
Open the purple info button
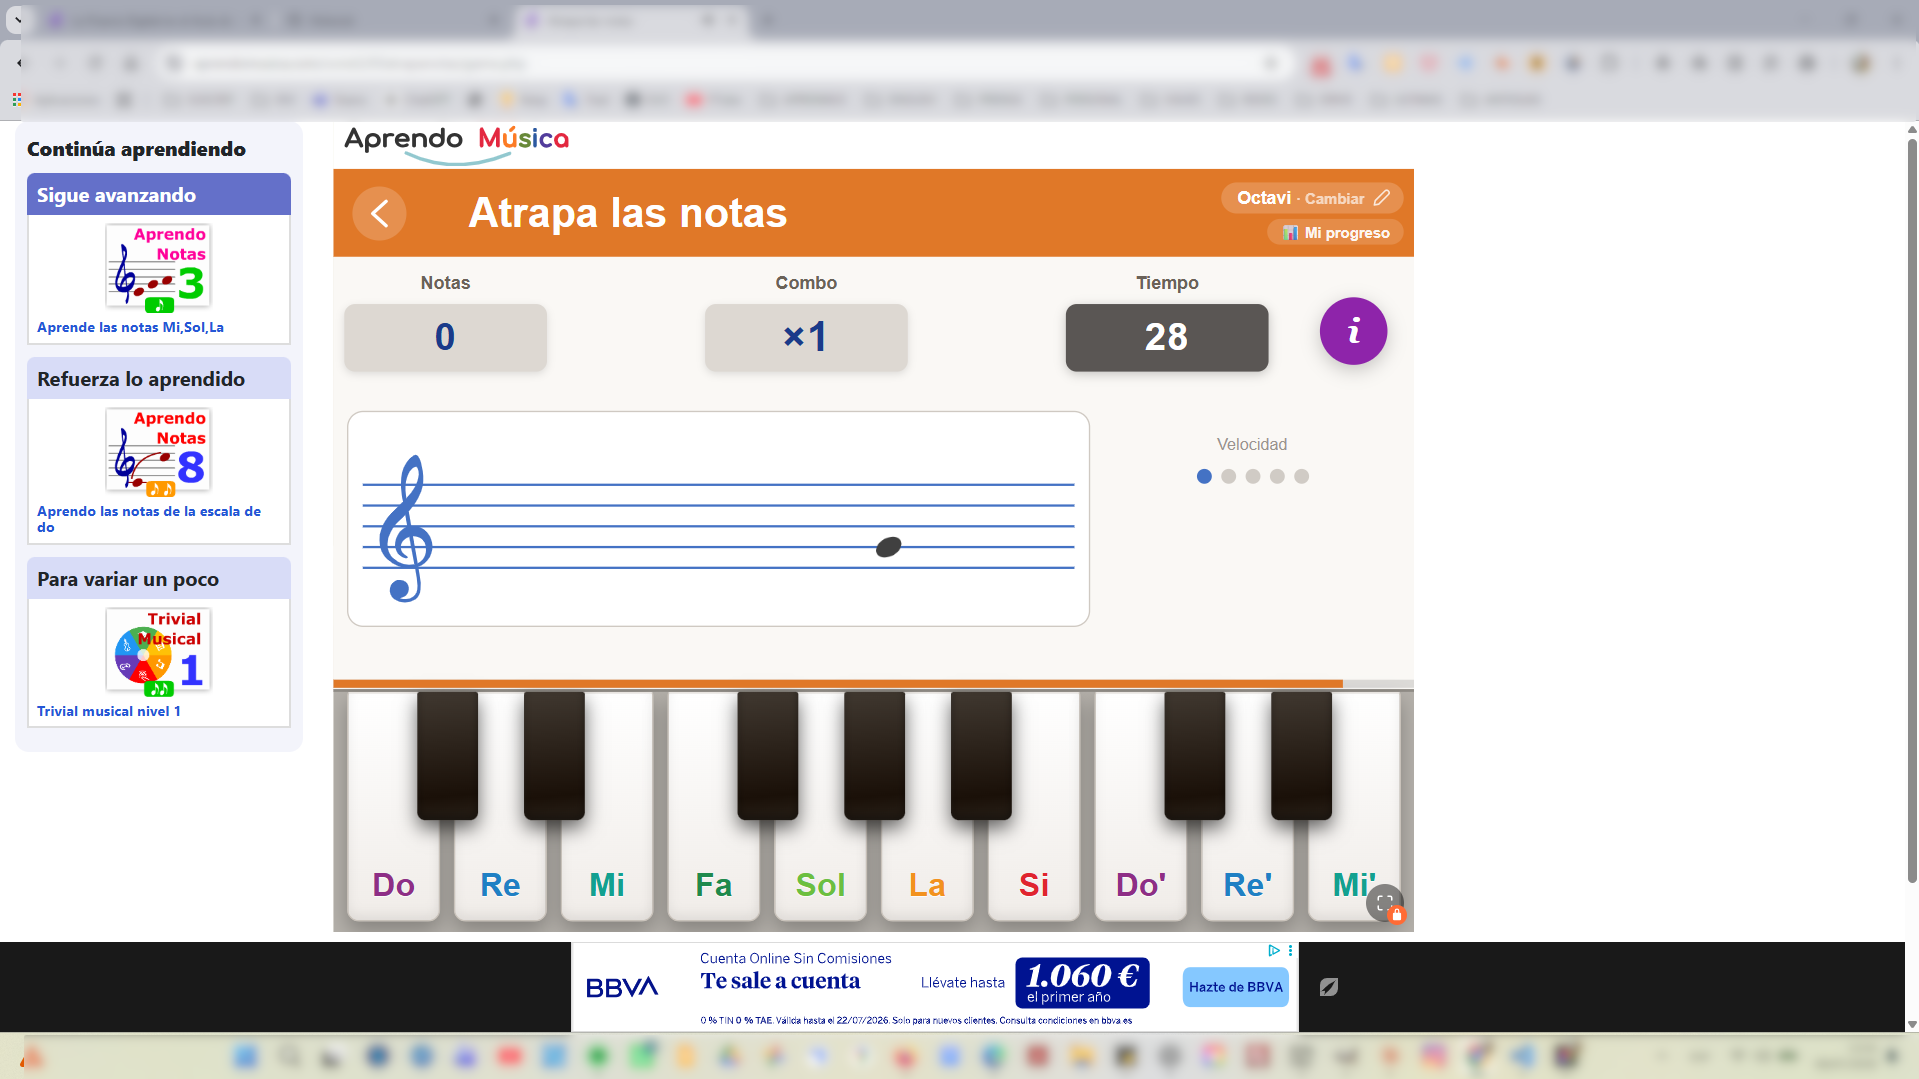[x=1353, y=331]
